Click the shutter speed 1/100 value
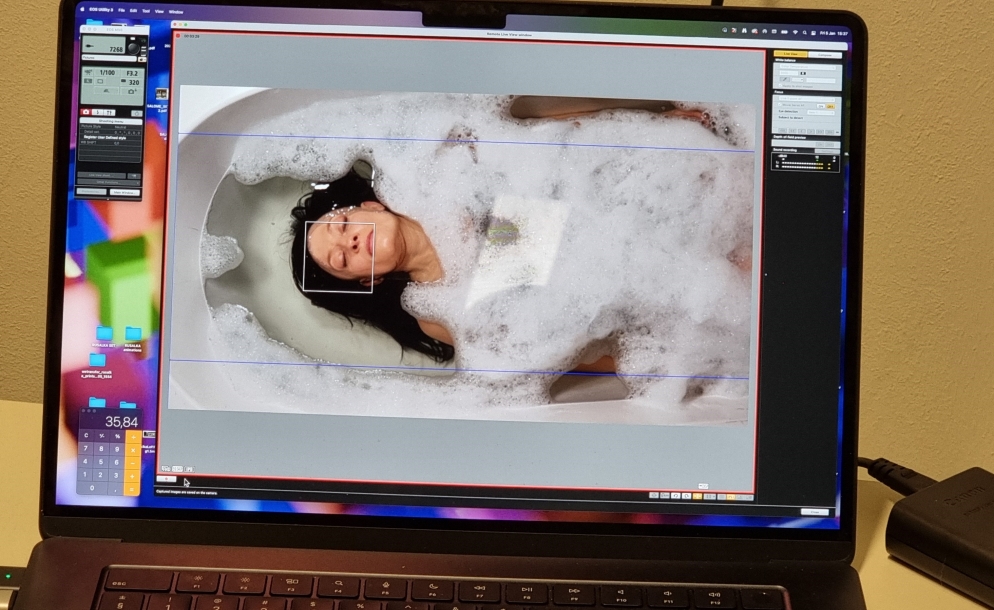The width and height of the screenshot is (994, 610). click(105, 73)
